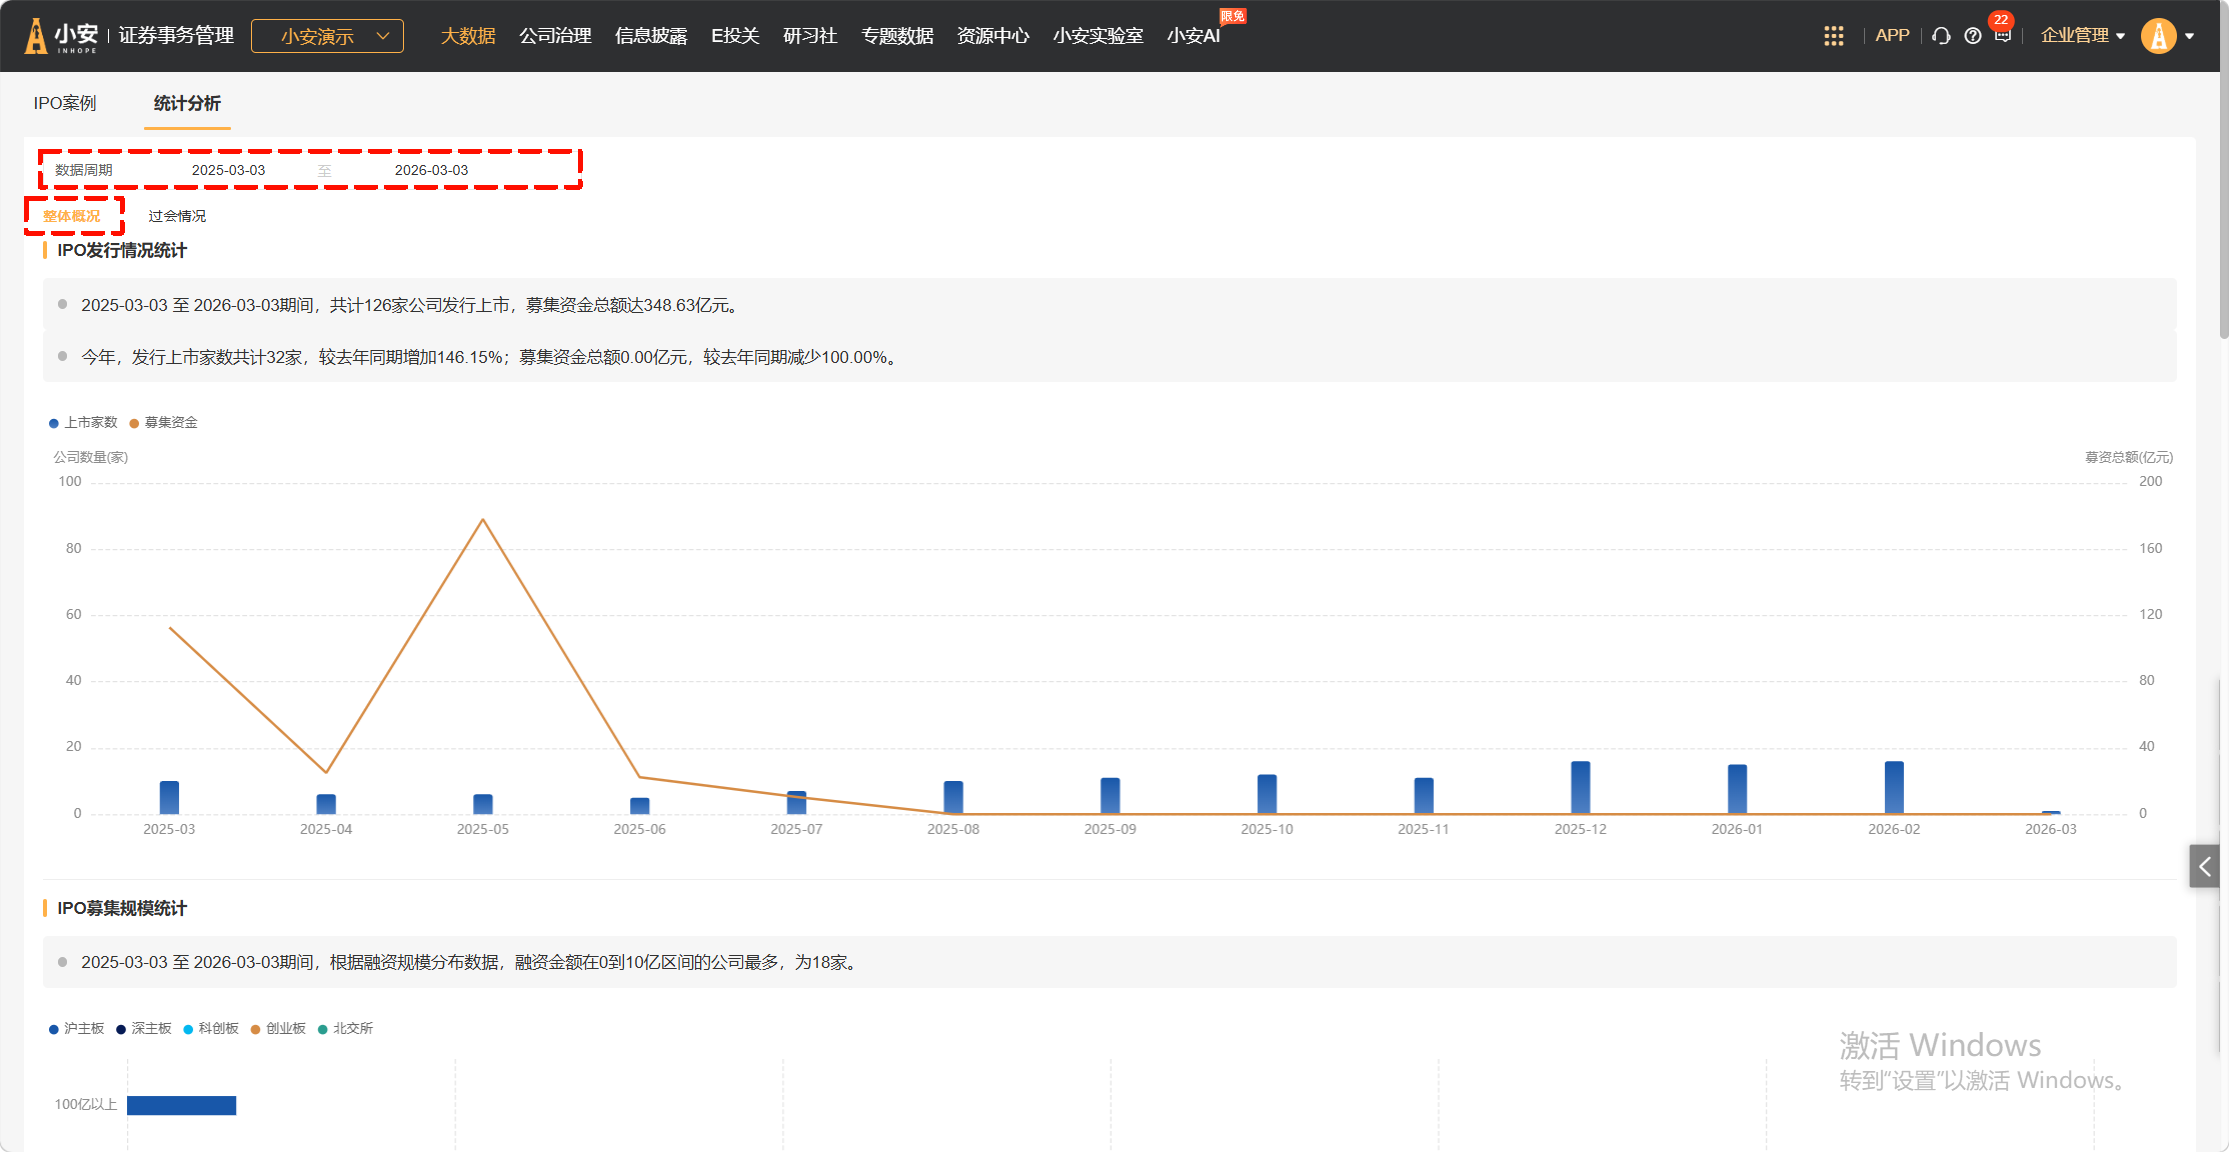This screenshot has height=1152, width=2229.
Task: Expand the user account dropdown arrow
Action: click(2190, 36)
